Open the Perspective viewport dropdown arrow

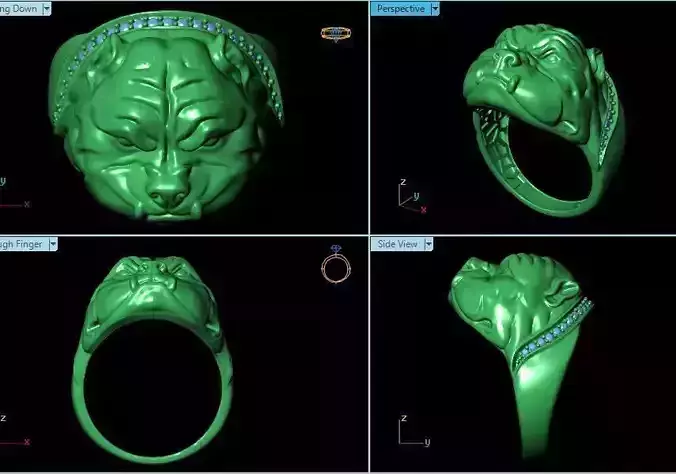(435, 9)
